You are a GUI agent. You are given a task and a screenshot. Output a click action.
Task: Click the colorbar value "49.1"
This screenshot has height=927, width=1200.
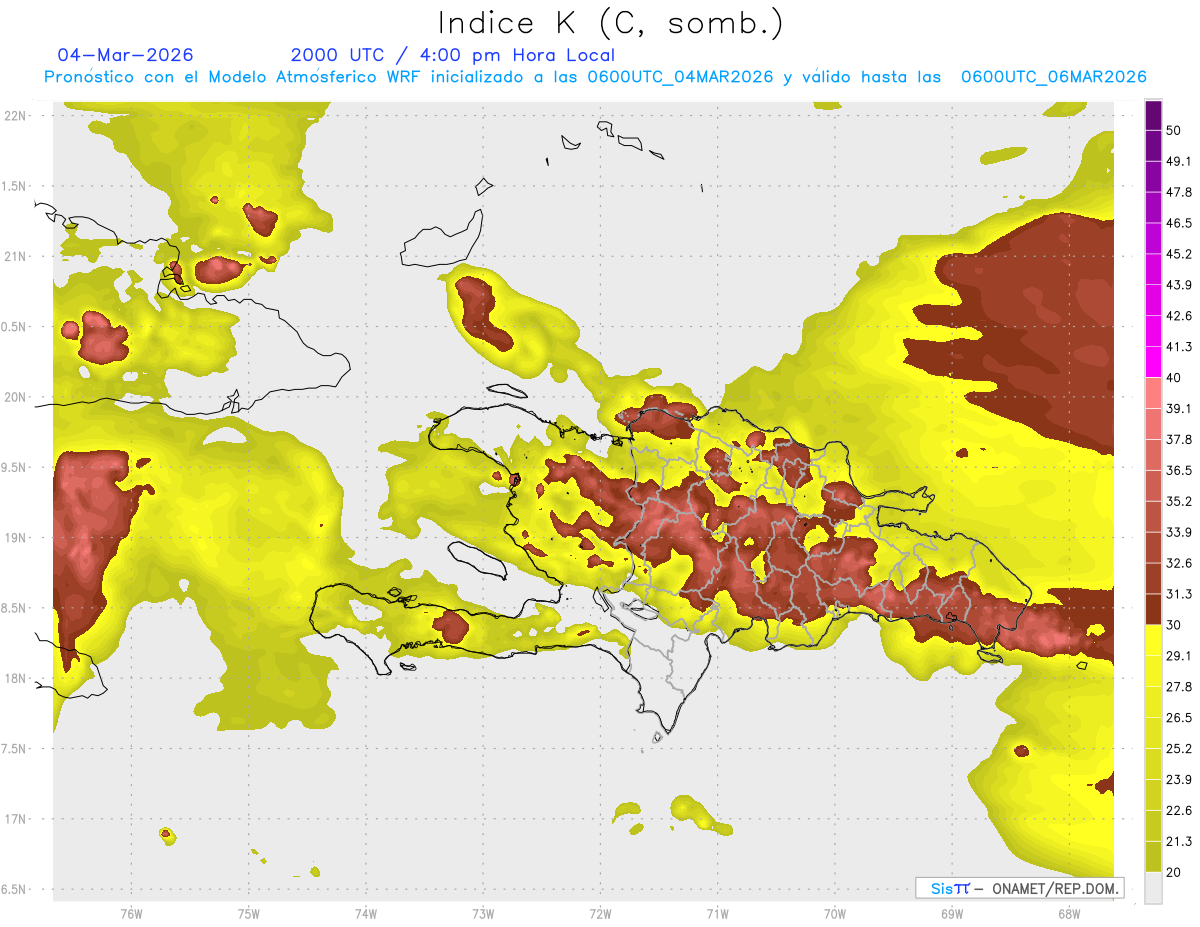click(x=1179, y=161)
